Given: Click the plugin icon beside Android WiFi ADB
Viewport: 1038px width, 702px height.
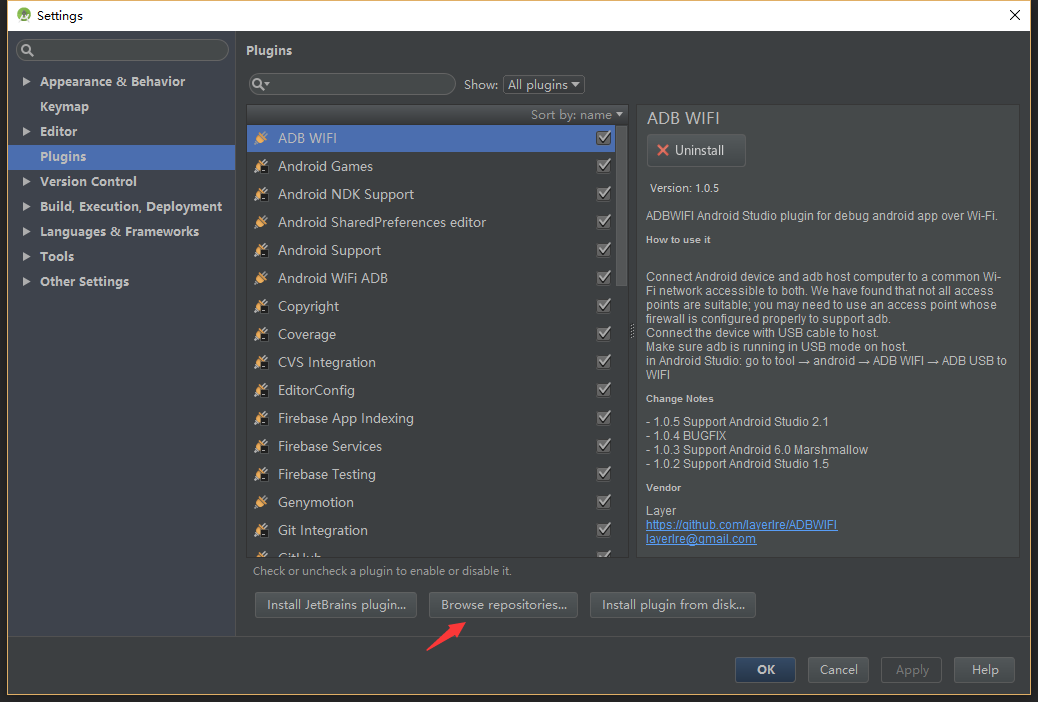Looking at the screenshot, I should pos(261,278).
